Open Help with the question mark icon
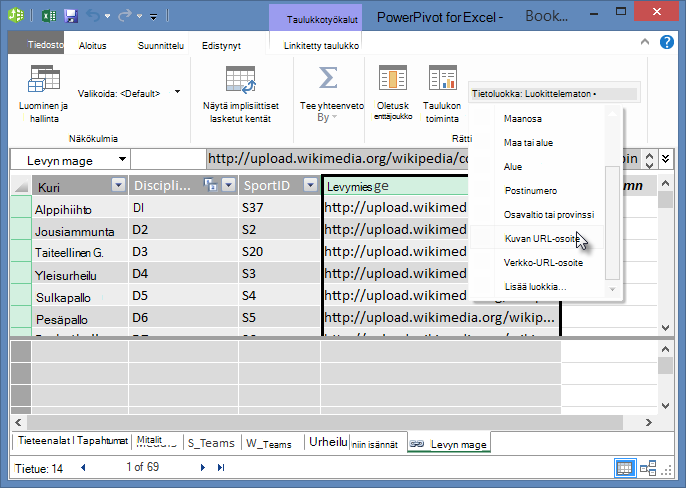The height and width of the screenshot is (488, 686). 667,42
